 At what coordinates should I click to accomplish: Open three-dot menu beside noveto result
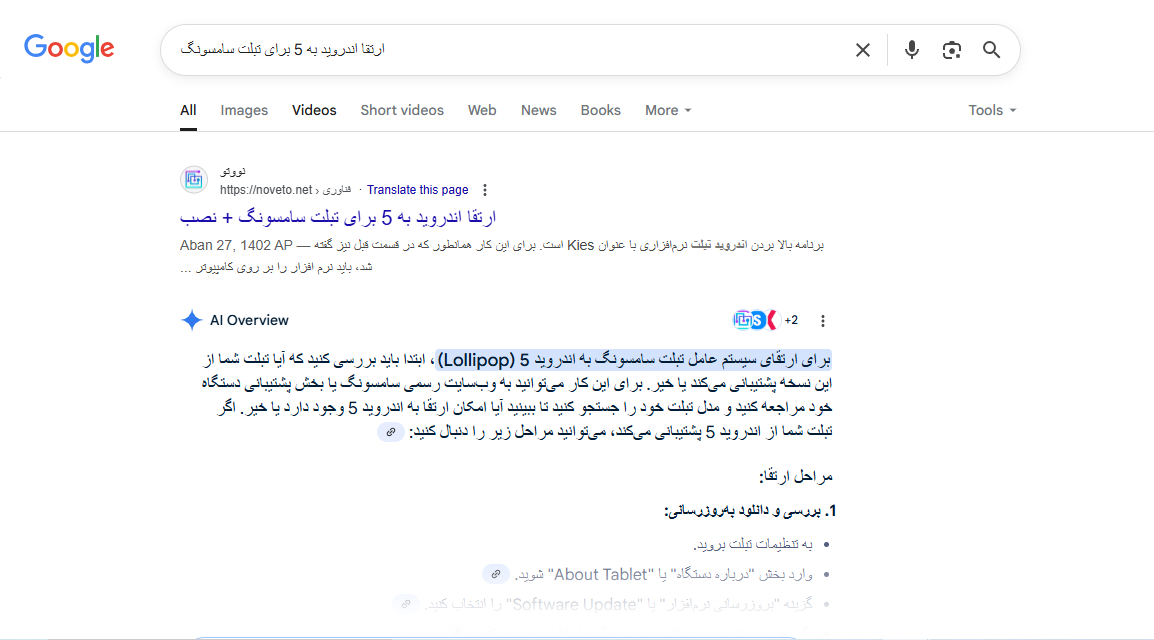click(x=484, y=190)
